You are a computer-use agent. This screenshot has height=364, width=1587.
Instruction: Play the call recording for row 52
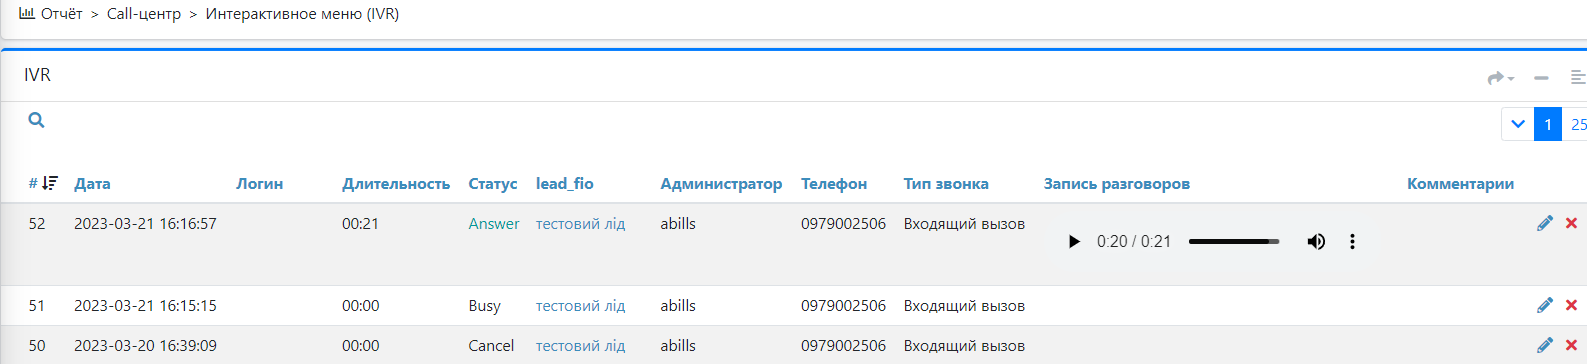coord(1074,241)
